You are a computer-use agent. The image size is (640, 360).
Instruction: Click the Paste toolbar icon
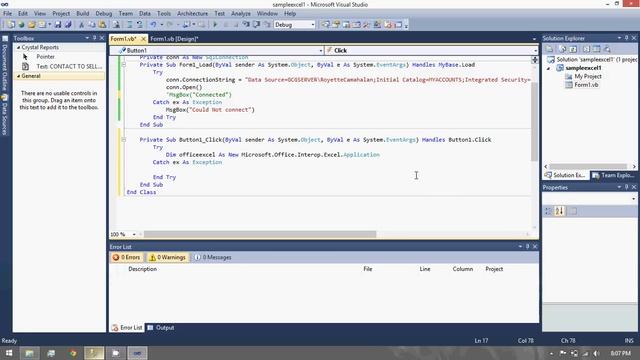click(102, 25)
